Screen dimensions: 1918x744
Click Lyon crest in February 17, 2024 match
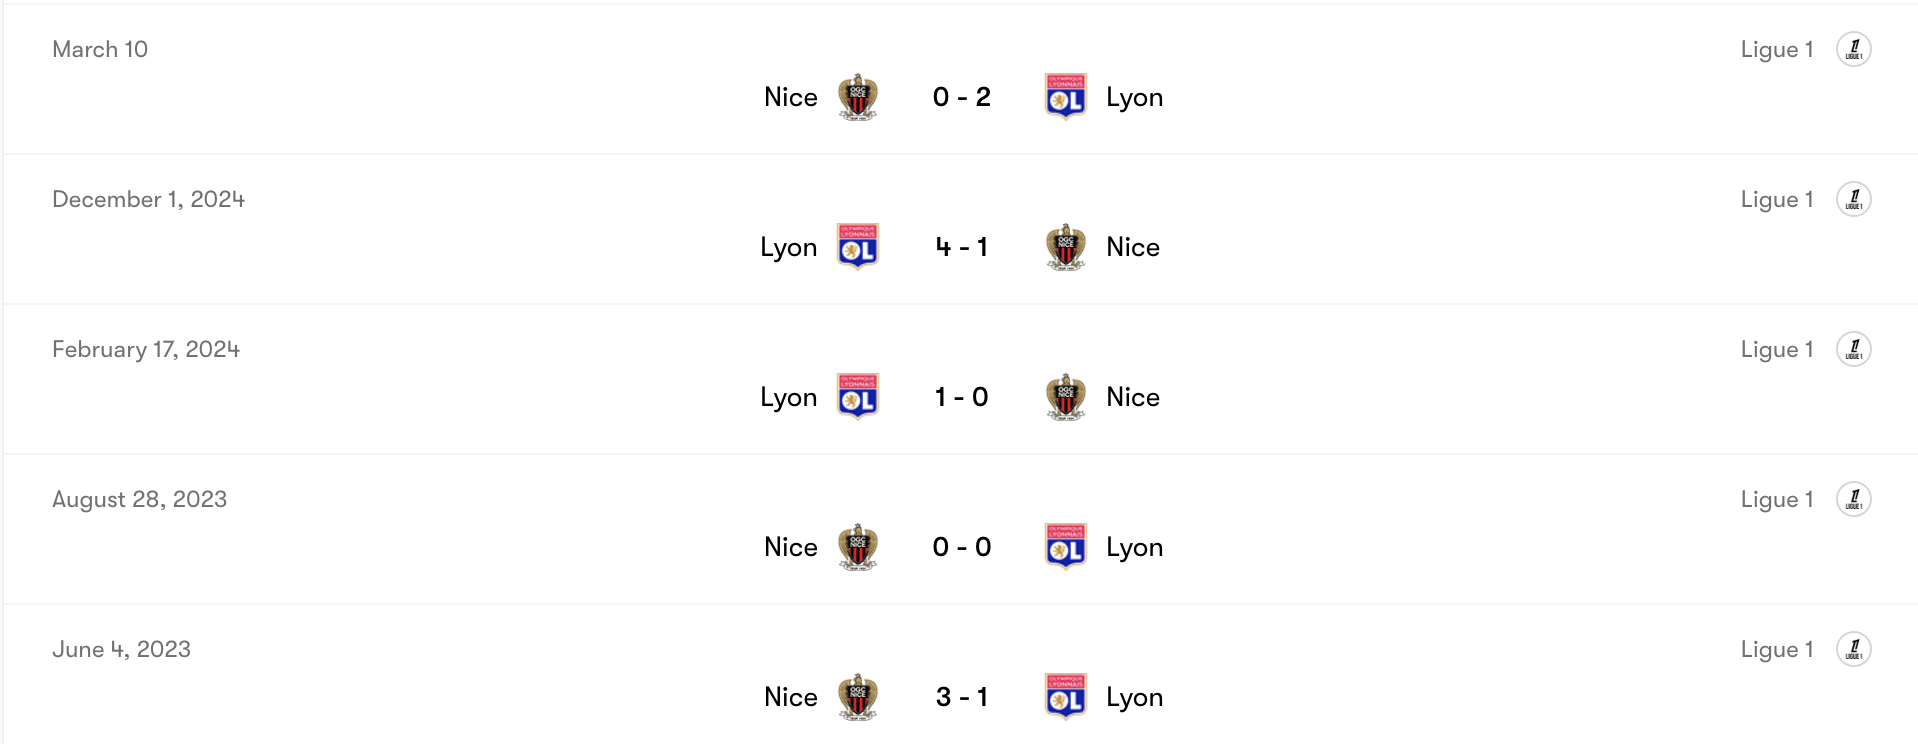tap(857, 397)
